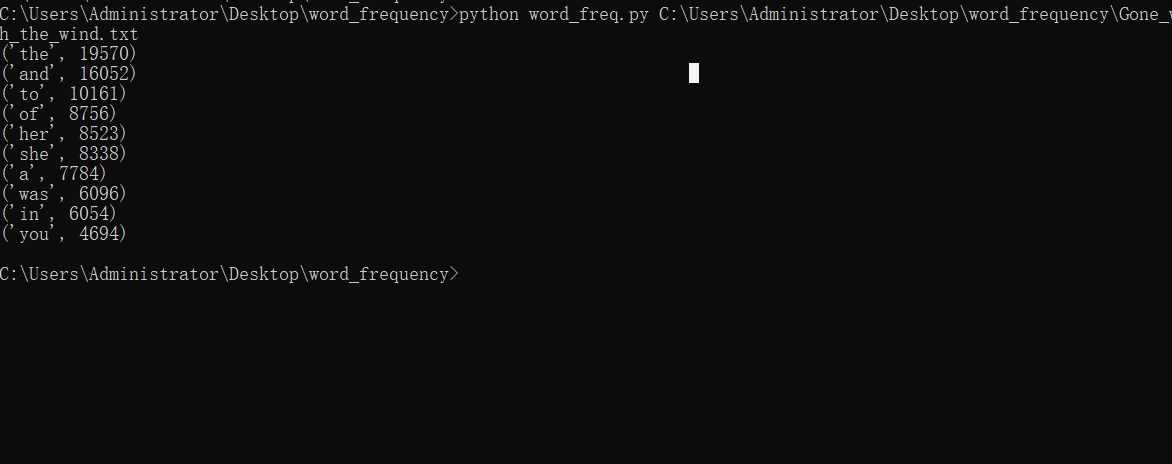This screenshot has height=464, width=1172.
Task: Click the output line for 'and', 16052
Action: pyautogui.click(x=69, y=74)
